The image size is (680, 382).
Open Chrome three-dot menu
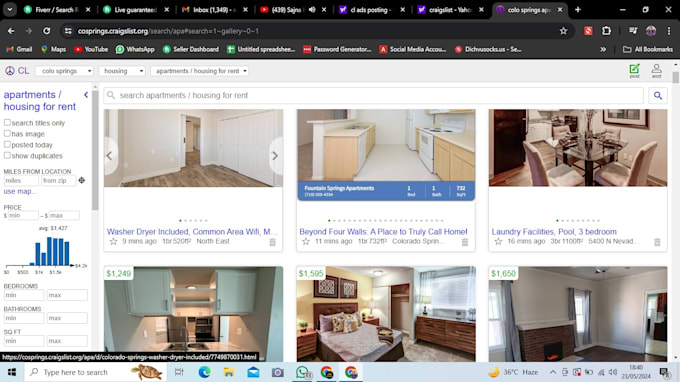pos(669,31)
